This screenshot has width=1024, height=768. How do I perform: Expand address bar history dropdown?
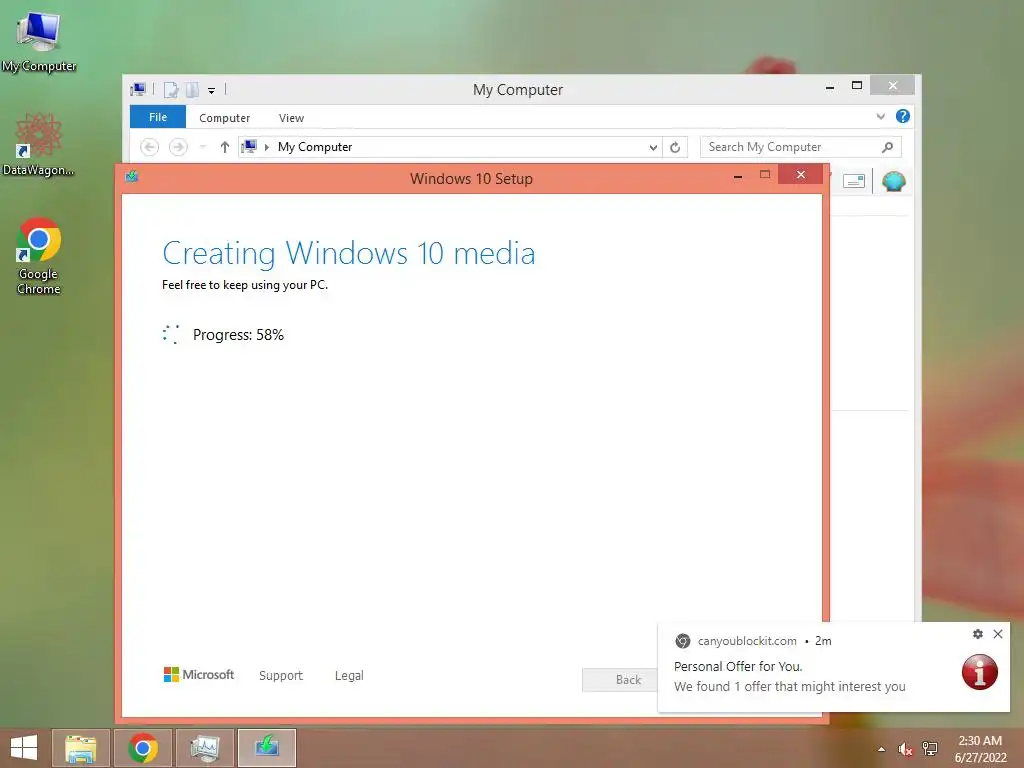click(x=653, y=148)
